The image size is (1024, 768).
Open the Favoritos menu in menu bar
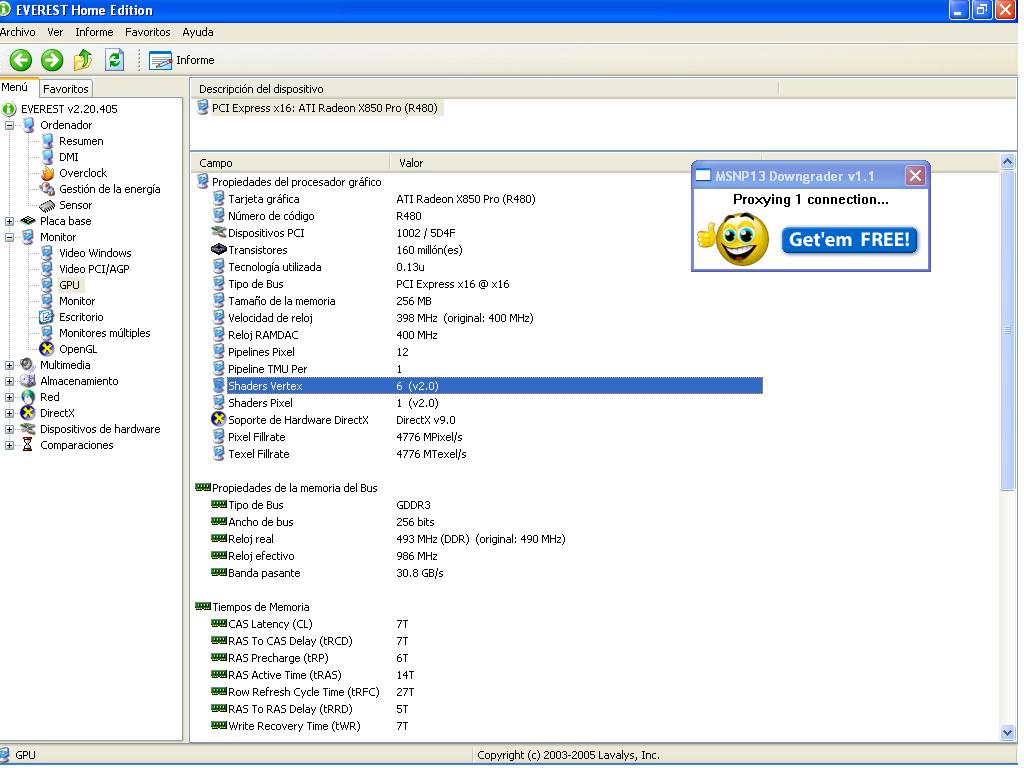pos(148,32)
